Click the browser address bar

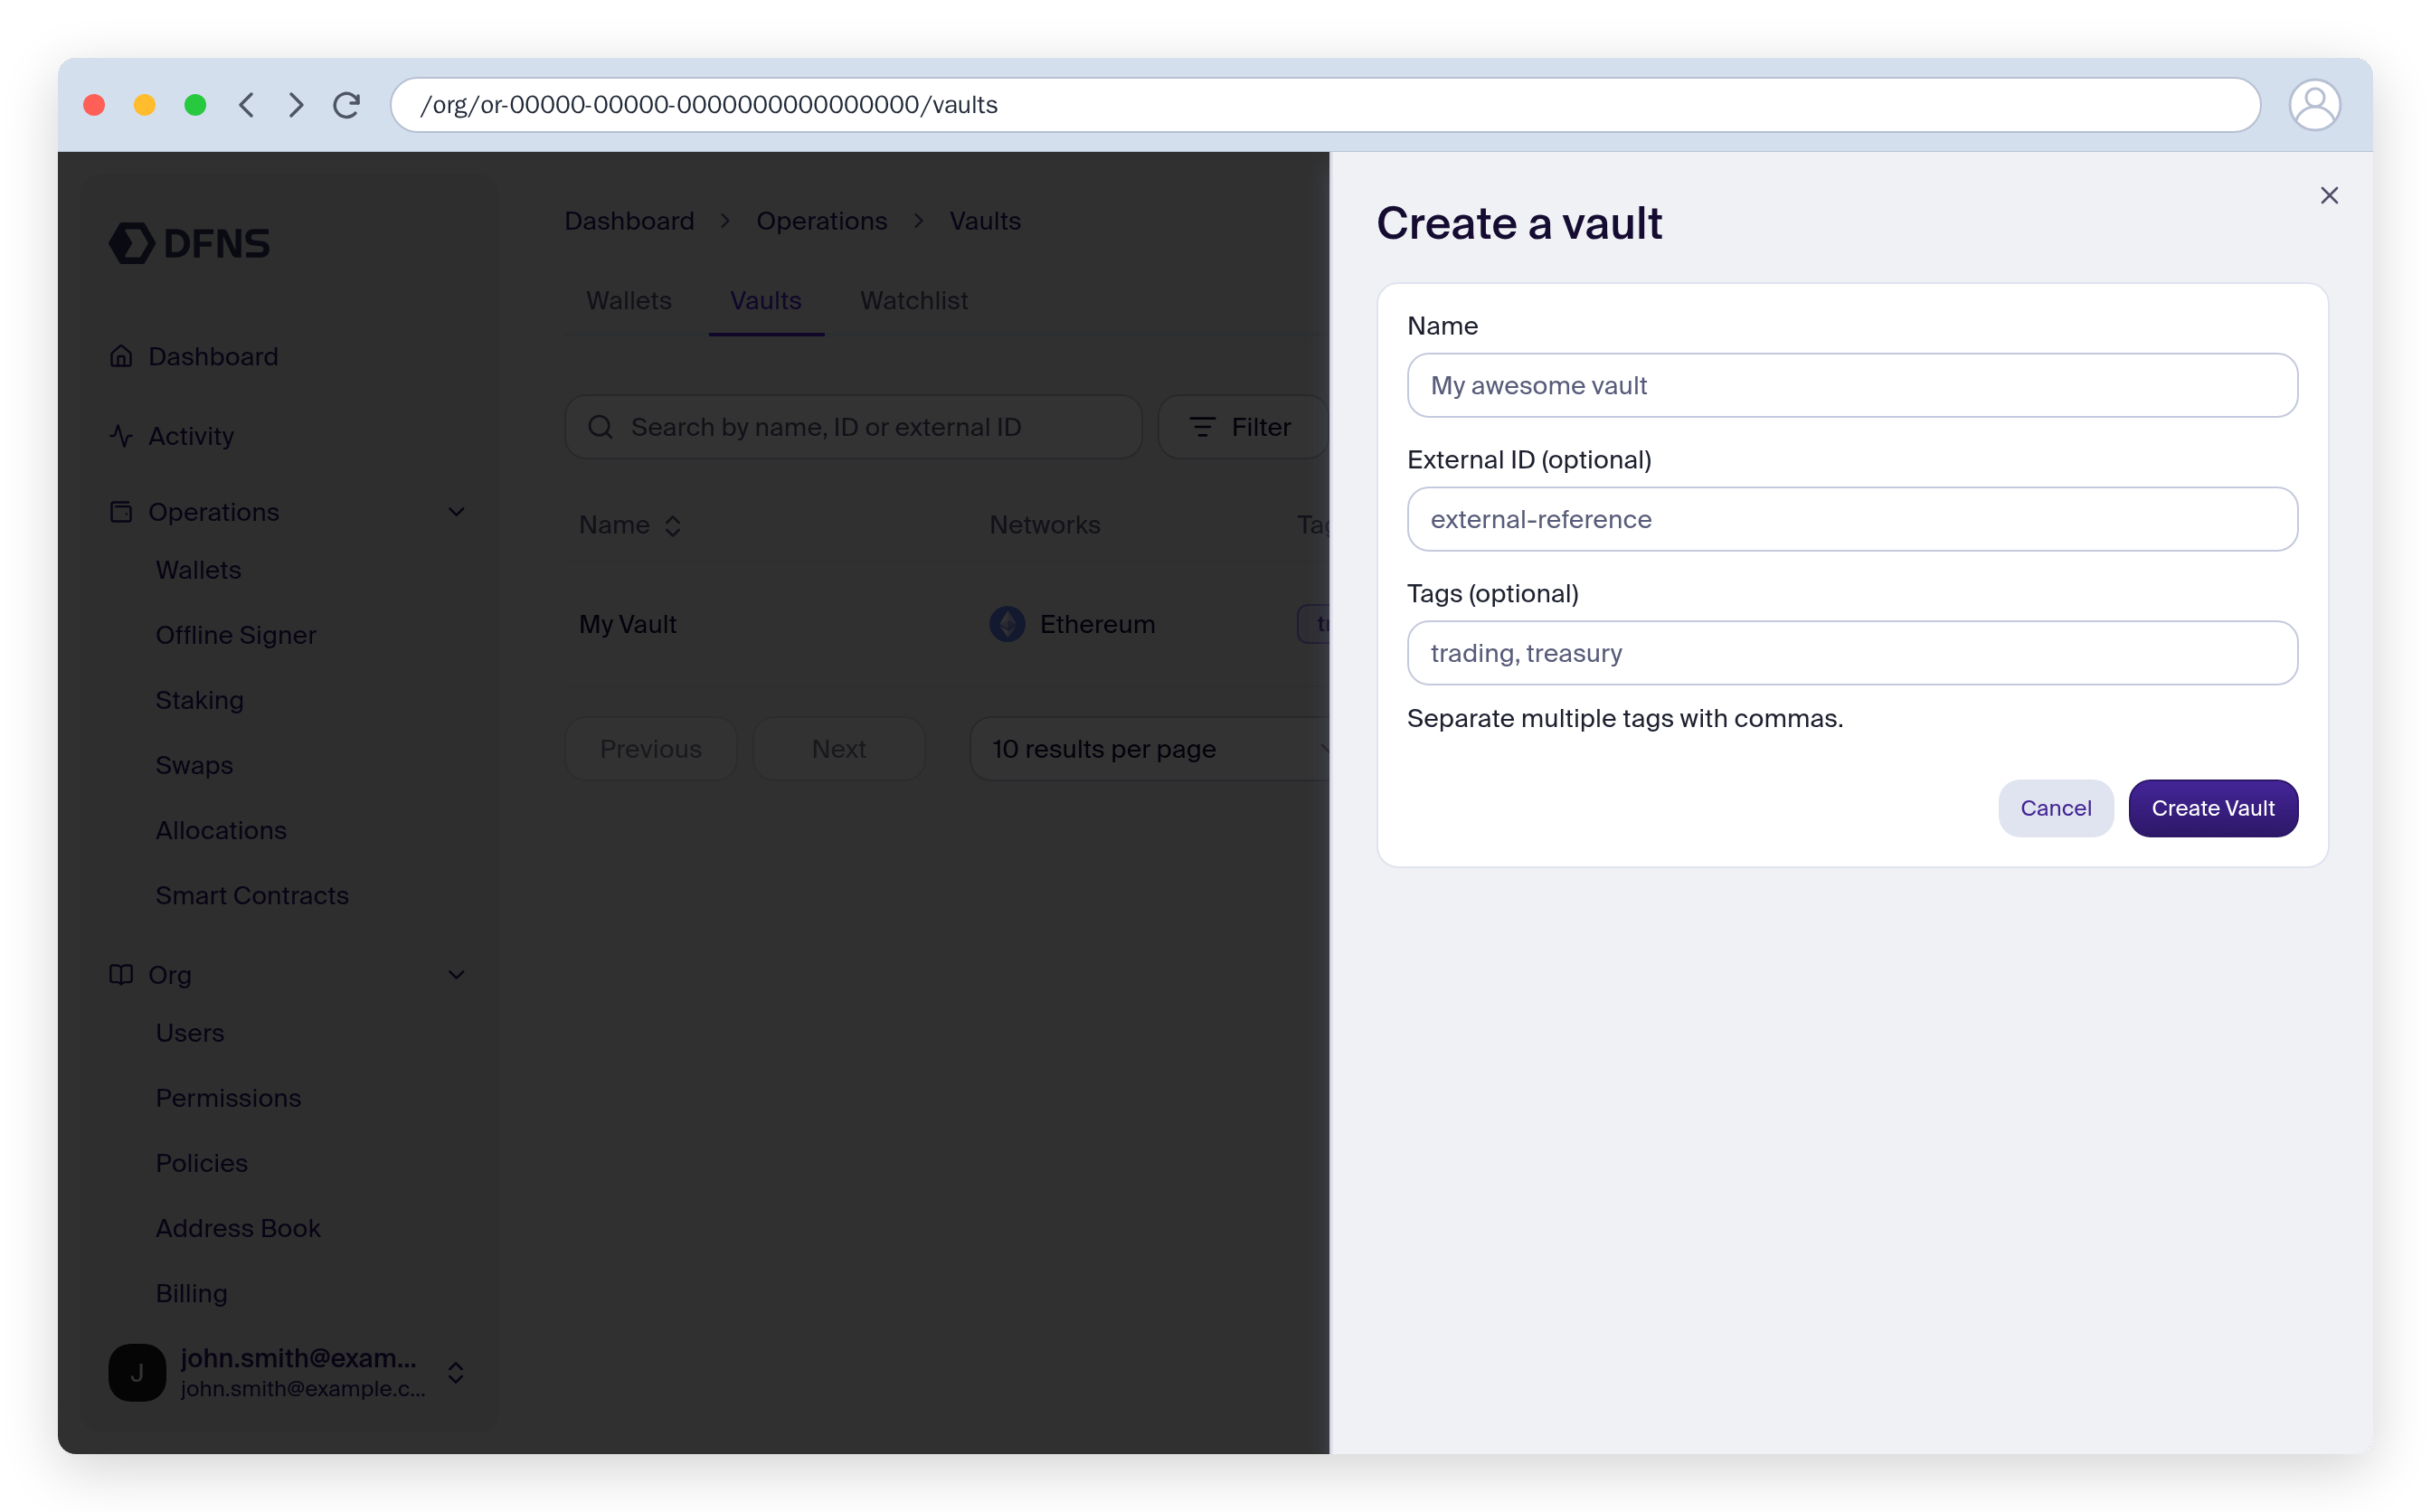pos(1325,105)
